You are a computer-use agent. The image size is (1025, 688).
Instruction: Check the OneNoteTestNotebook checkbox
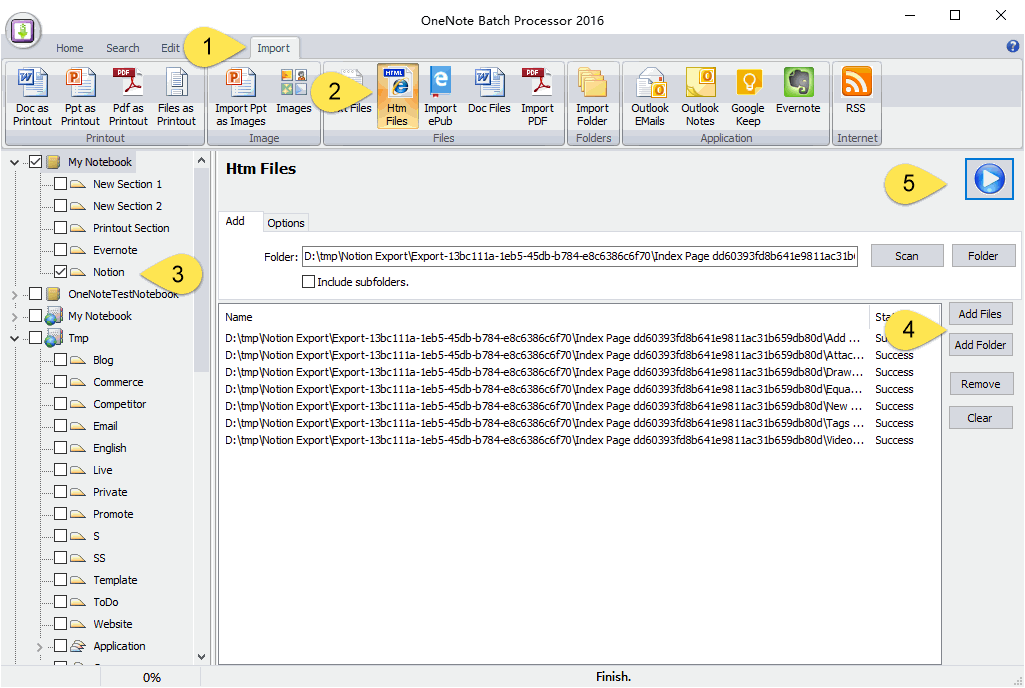(36, 294)
